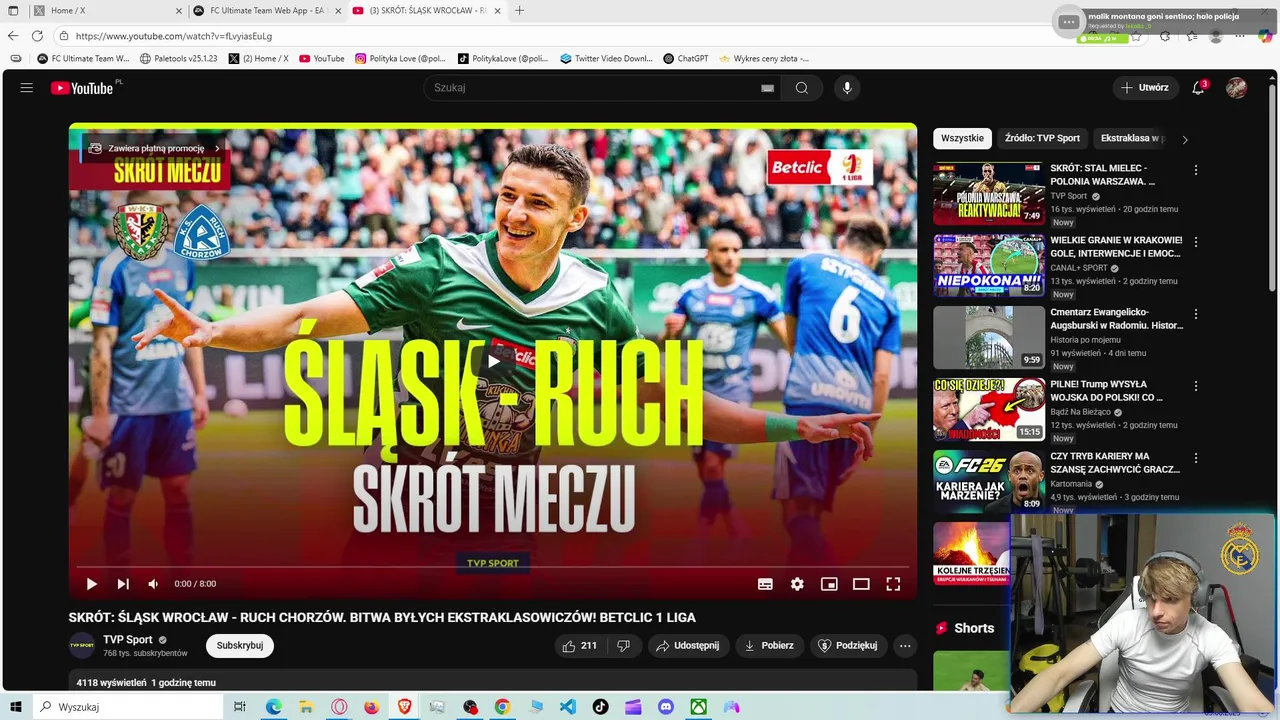Viewport: 1280px width, 720px height.
Task: Open the TVP Sport channel name link
Action: (128, 640)
